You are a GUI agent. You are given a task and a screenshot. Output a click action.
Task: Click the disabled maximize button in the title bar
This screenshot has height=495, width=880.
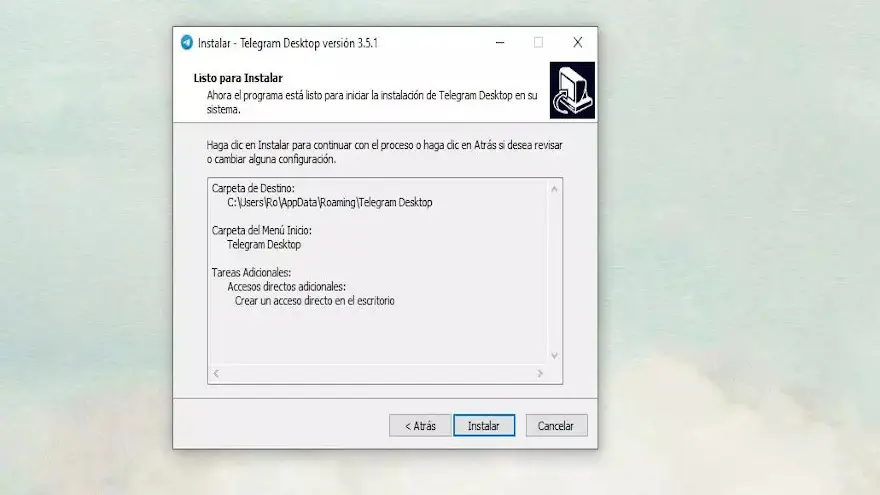tap(538, 43)
